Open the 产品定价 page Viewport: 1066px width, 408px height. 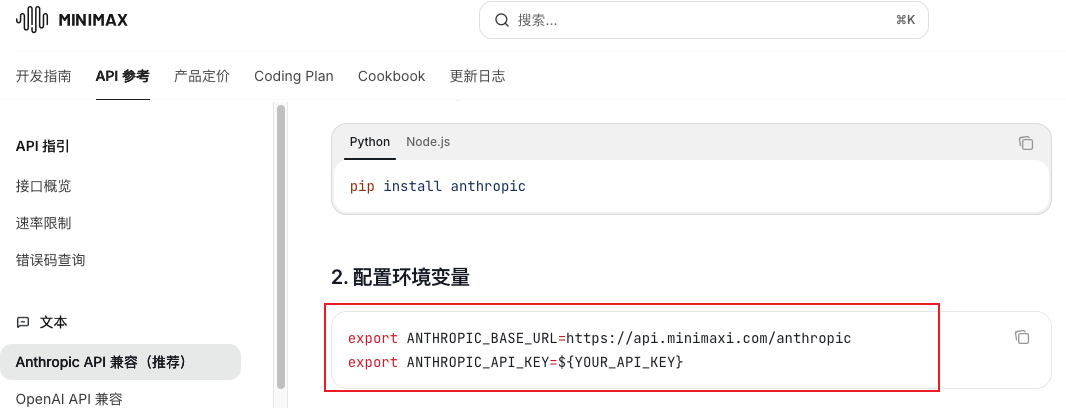point(202,76)
